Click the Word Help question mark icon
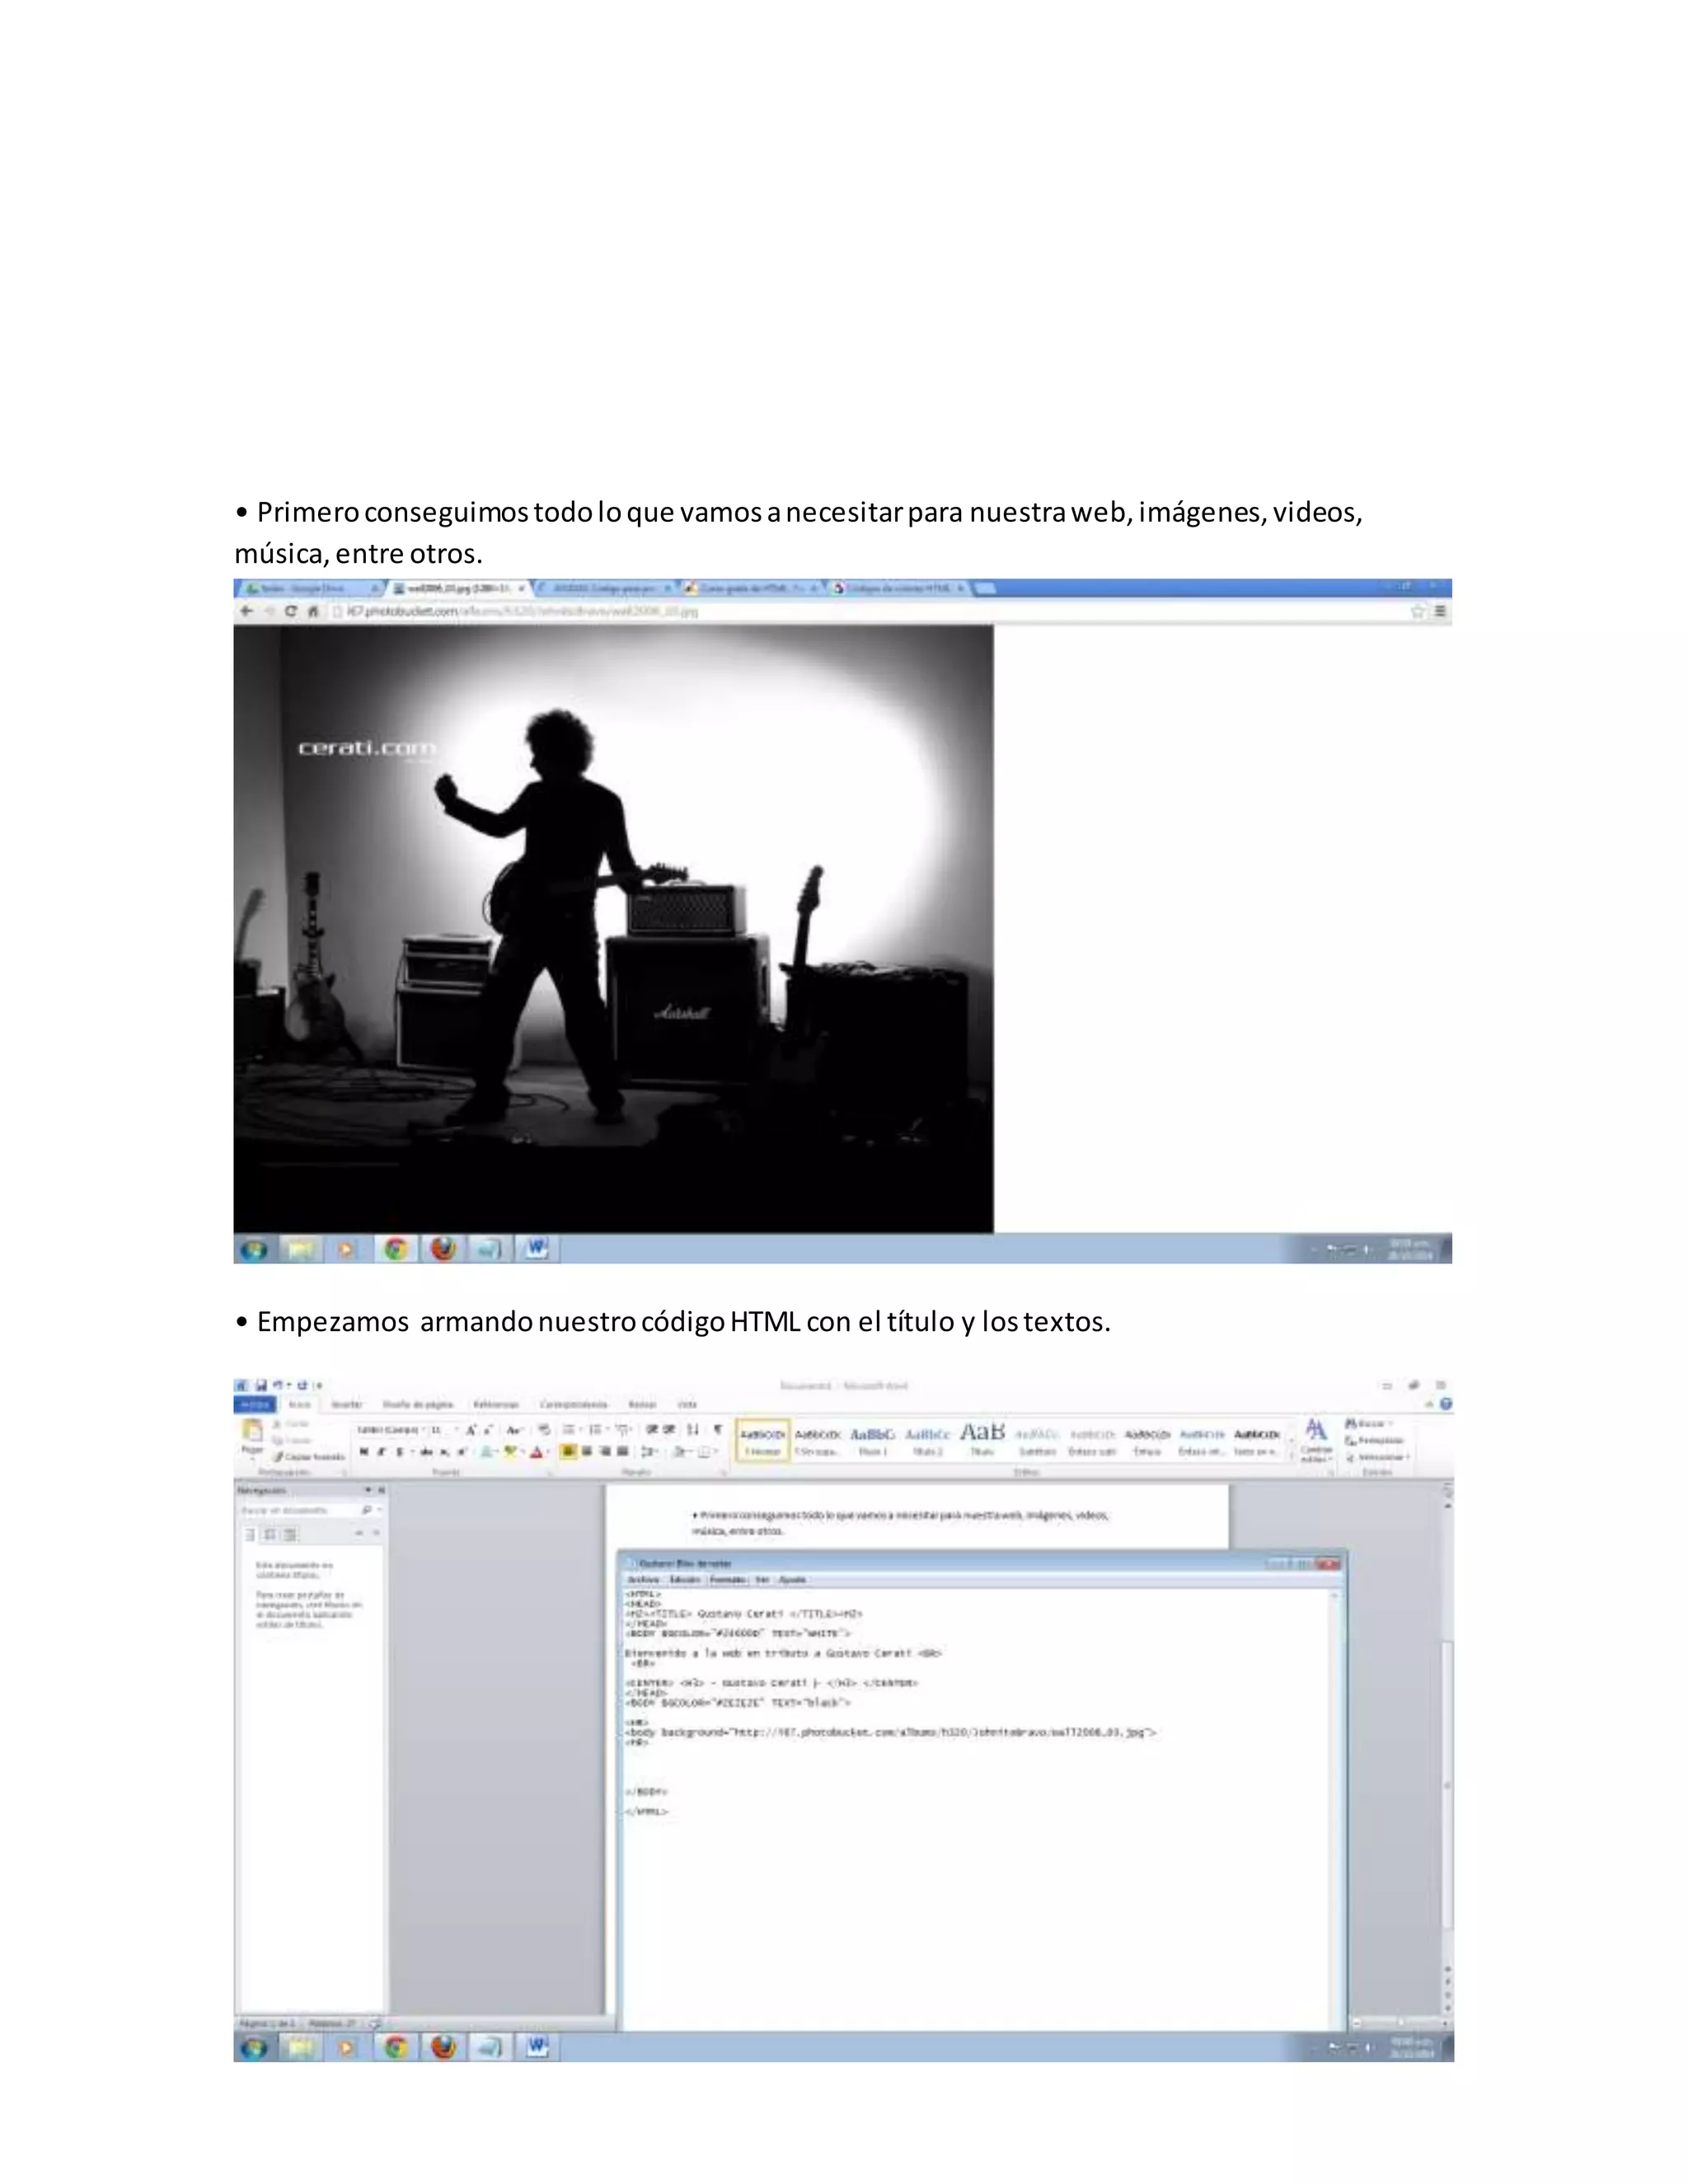 coord(1445,1404)
